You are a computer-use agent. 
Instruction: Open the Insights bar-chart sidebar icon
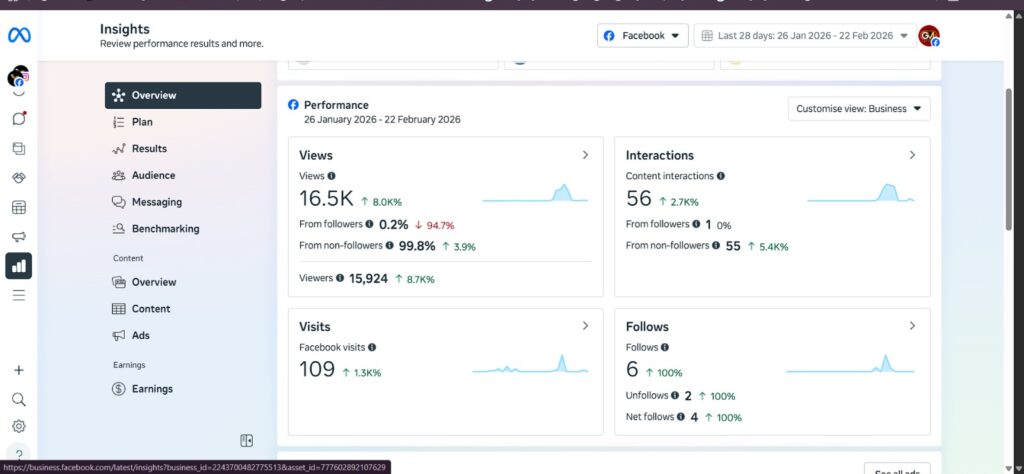tap(19, 266)
